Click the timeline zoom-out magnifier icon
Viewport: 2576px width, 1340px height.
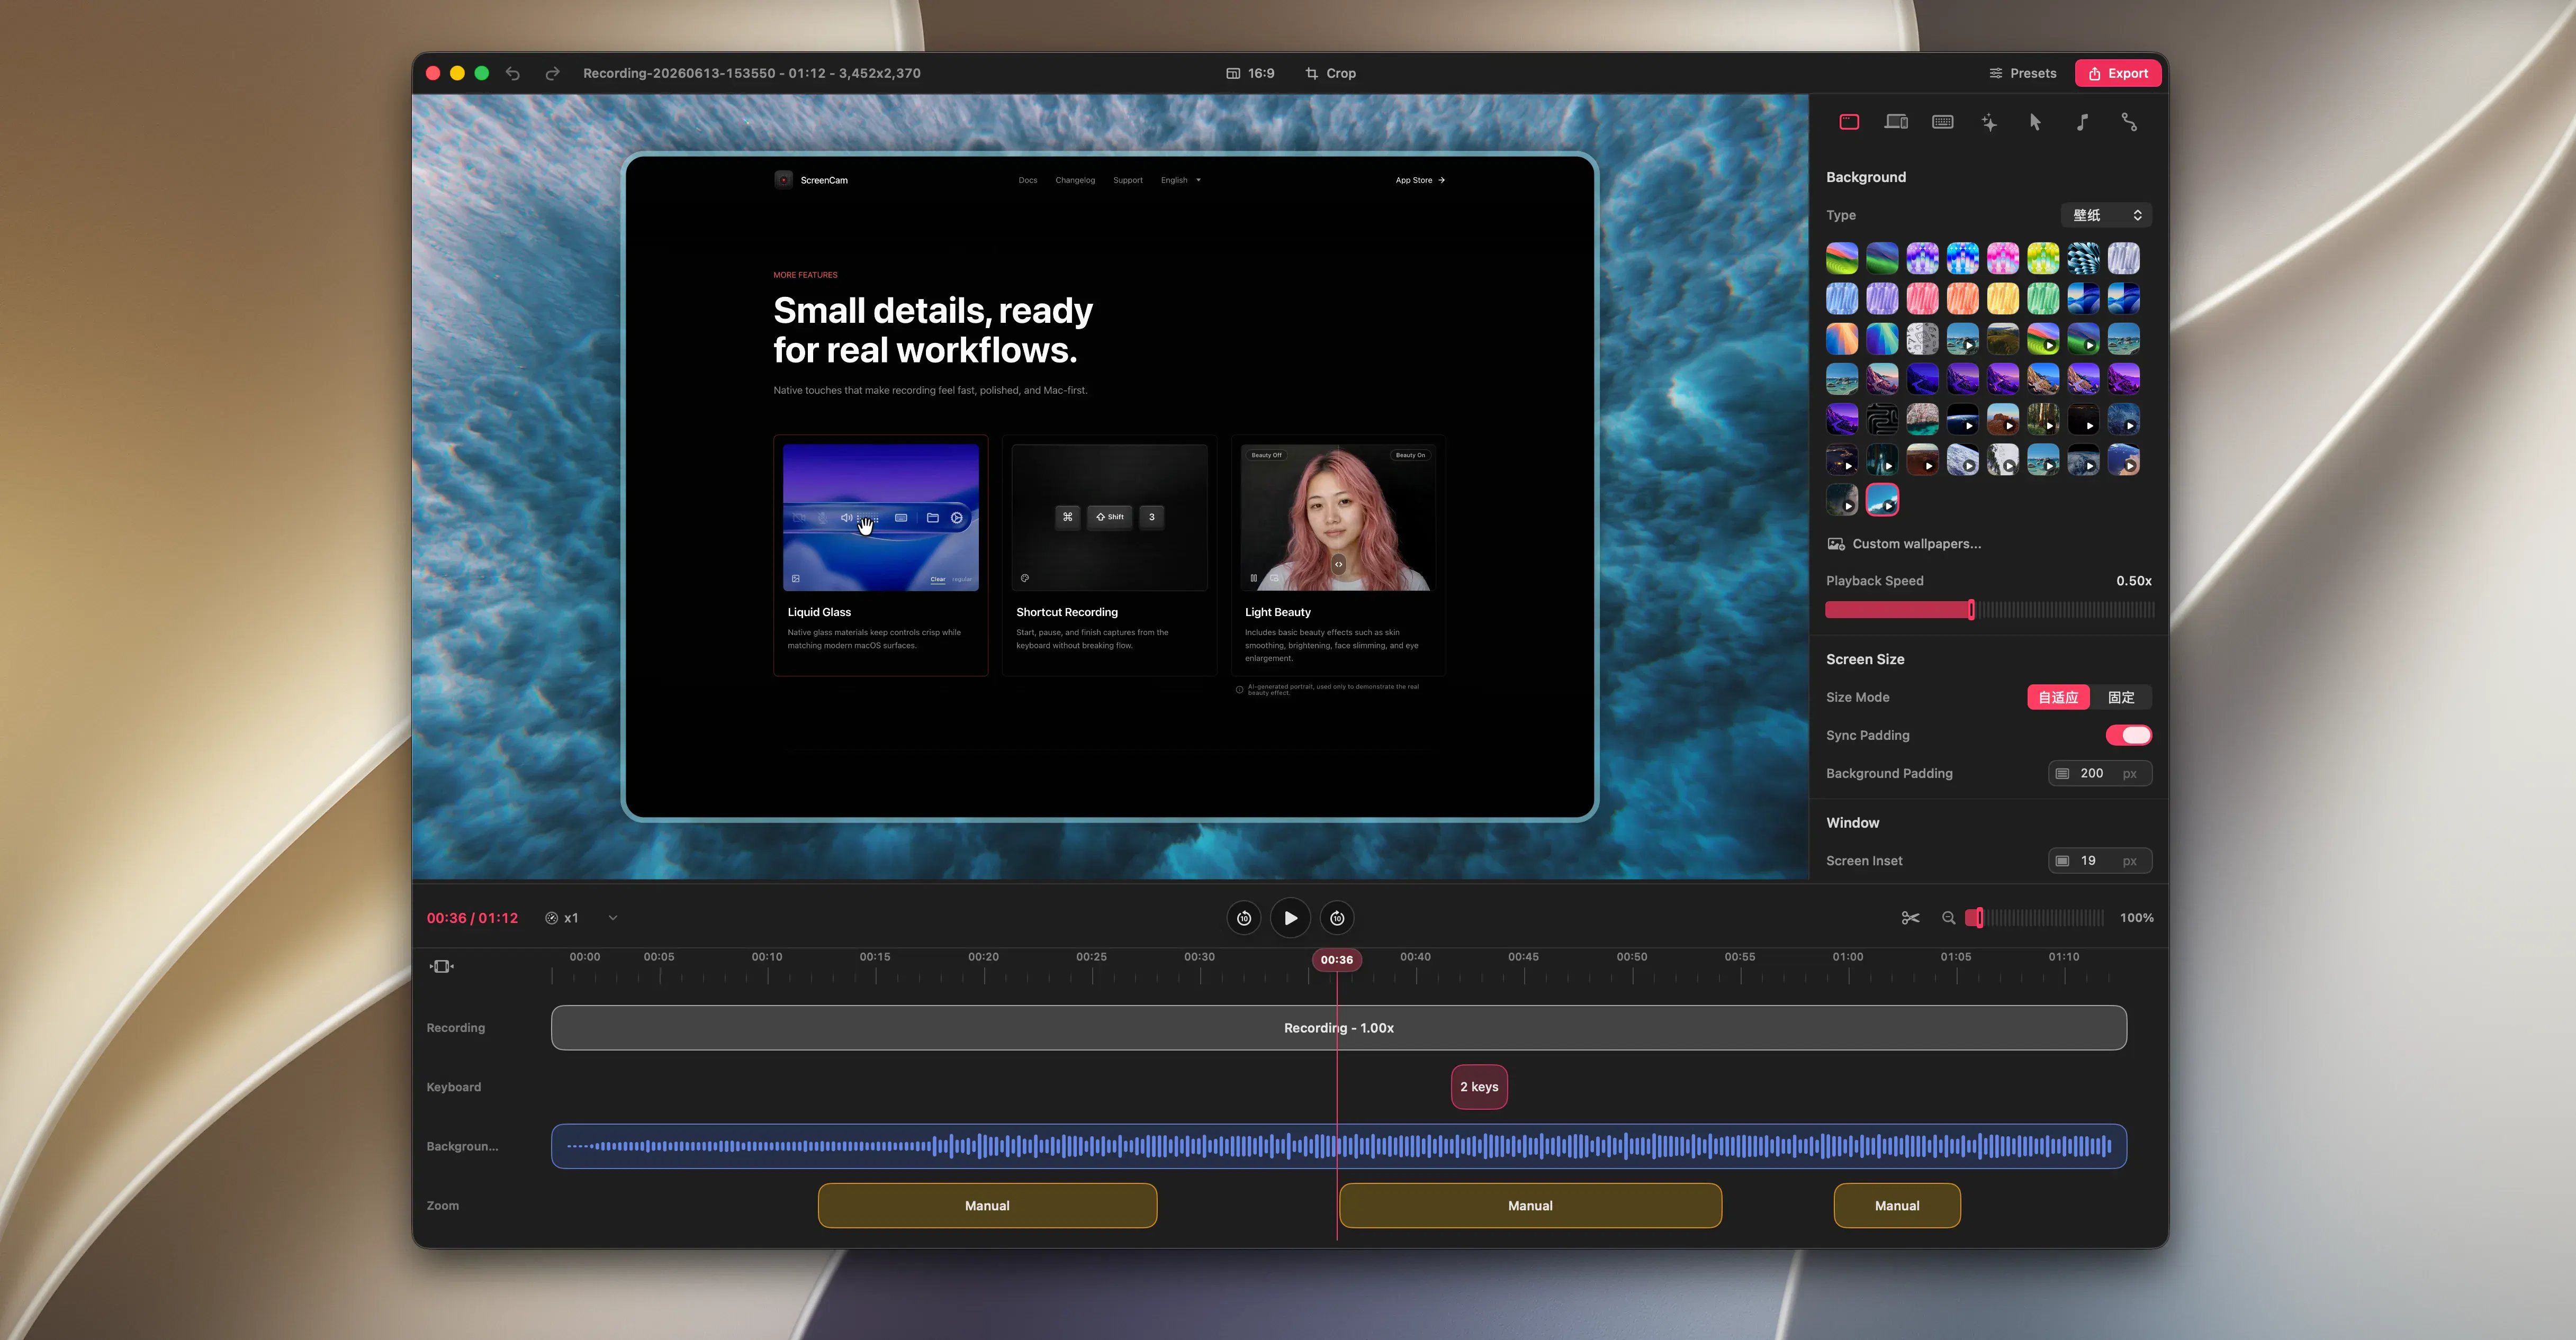point(1948,918)
